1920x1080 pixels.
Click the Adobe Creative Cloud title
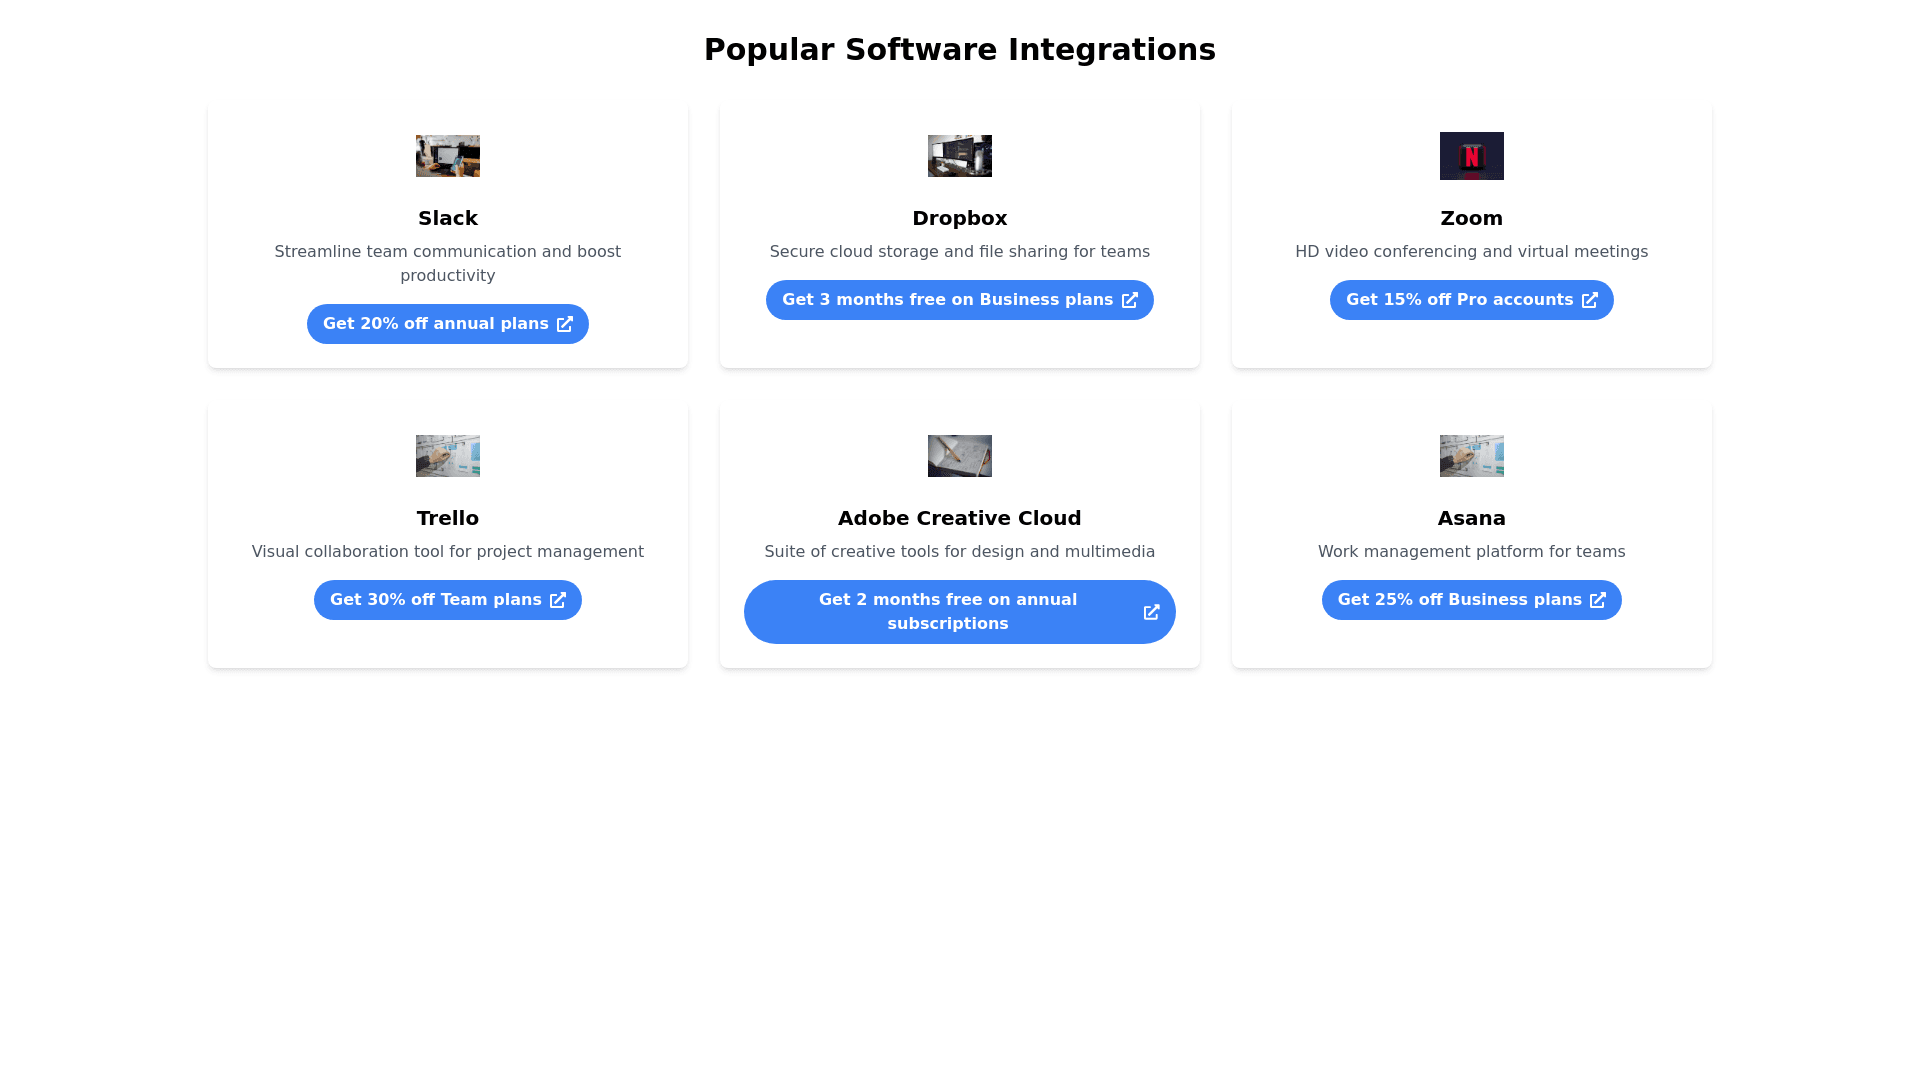click(x=960, y=518)
